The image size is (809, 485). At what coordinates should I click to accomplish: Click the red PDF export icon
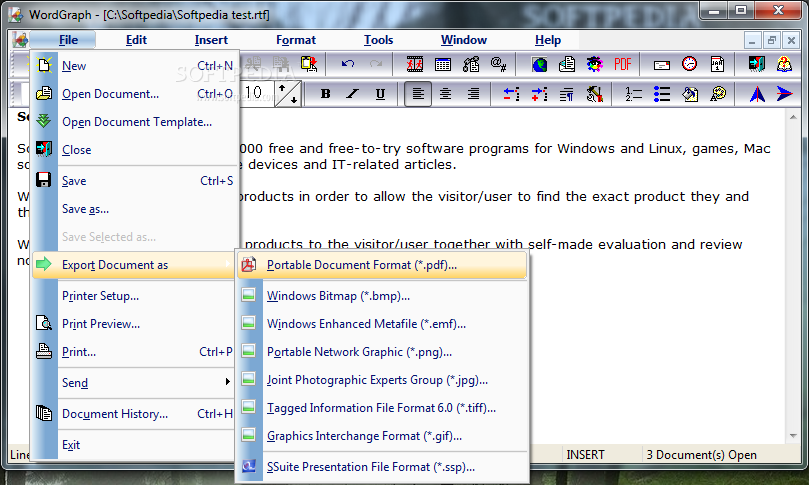(623, 64)
